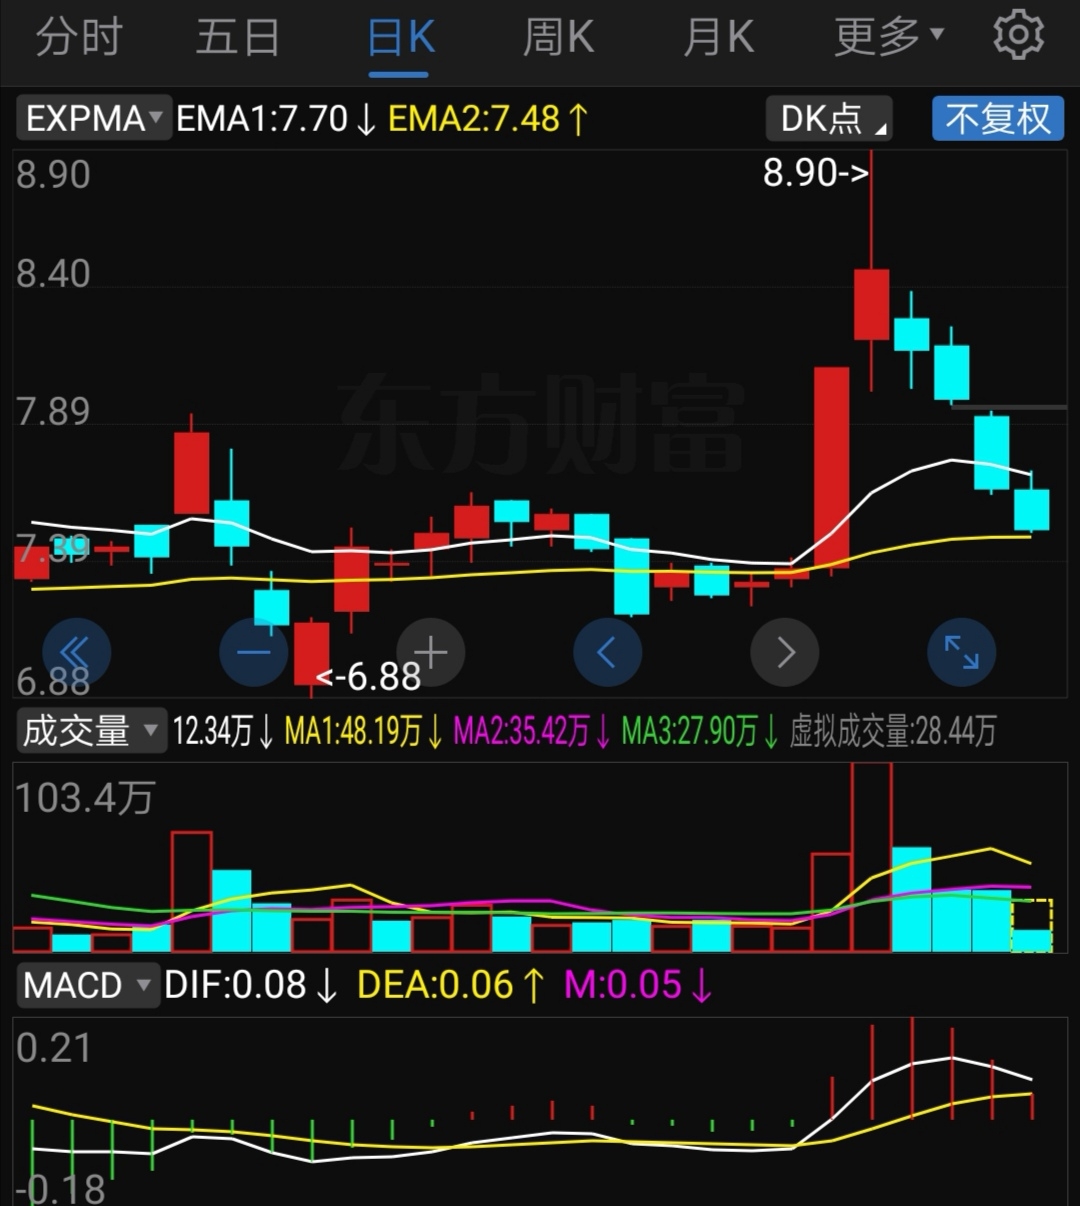Switch to 周K tab

tap(559, 38)
